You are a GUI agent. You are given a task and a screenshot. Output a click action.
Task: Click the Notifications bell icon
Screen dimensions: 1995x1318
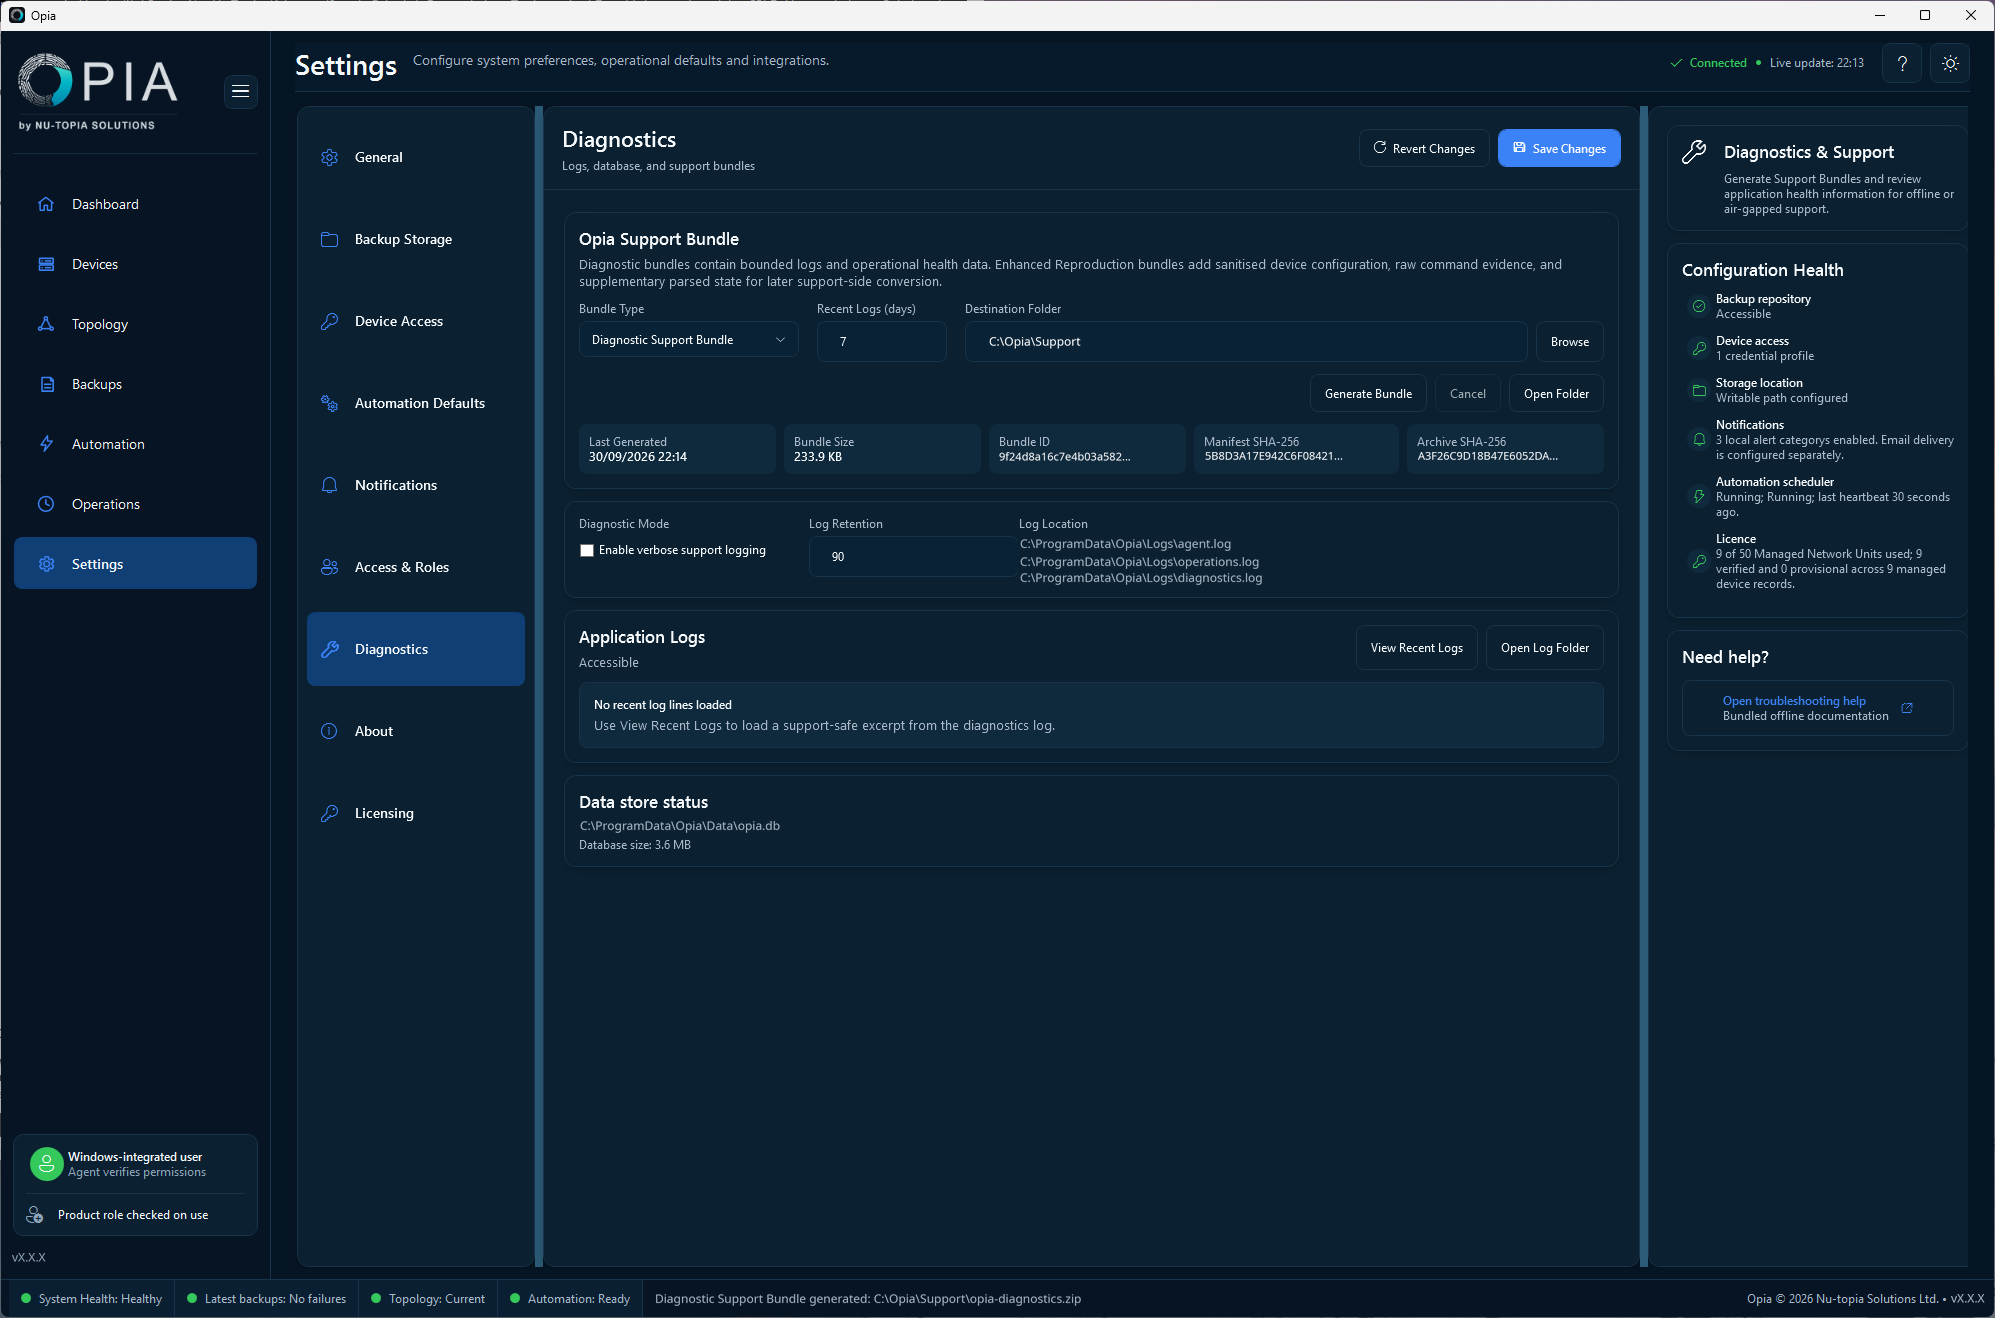329,485
